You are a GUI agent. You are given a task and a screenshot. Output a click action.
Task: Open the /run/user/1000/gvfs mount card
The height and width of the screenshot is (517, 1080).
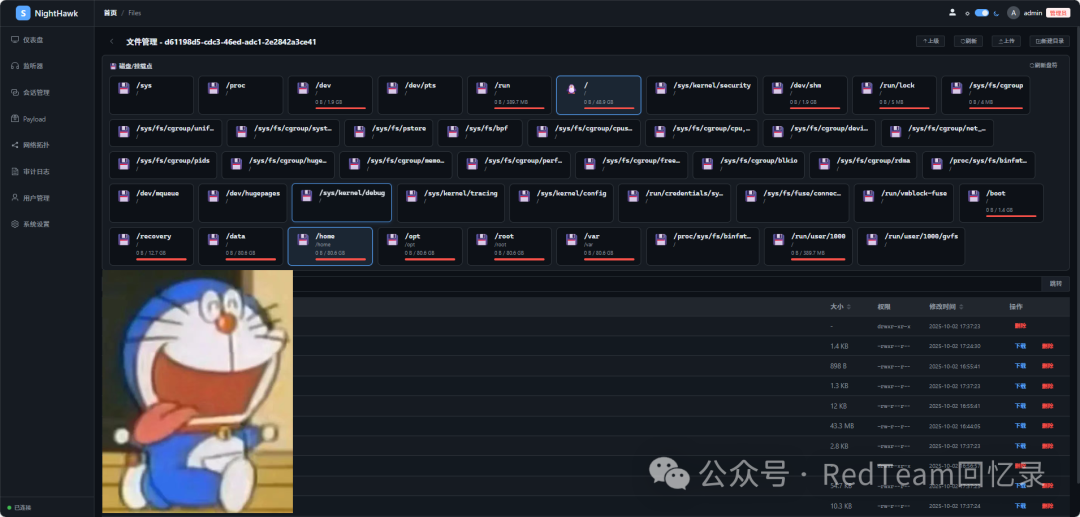click(x=911, y=246)
